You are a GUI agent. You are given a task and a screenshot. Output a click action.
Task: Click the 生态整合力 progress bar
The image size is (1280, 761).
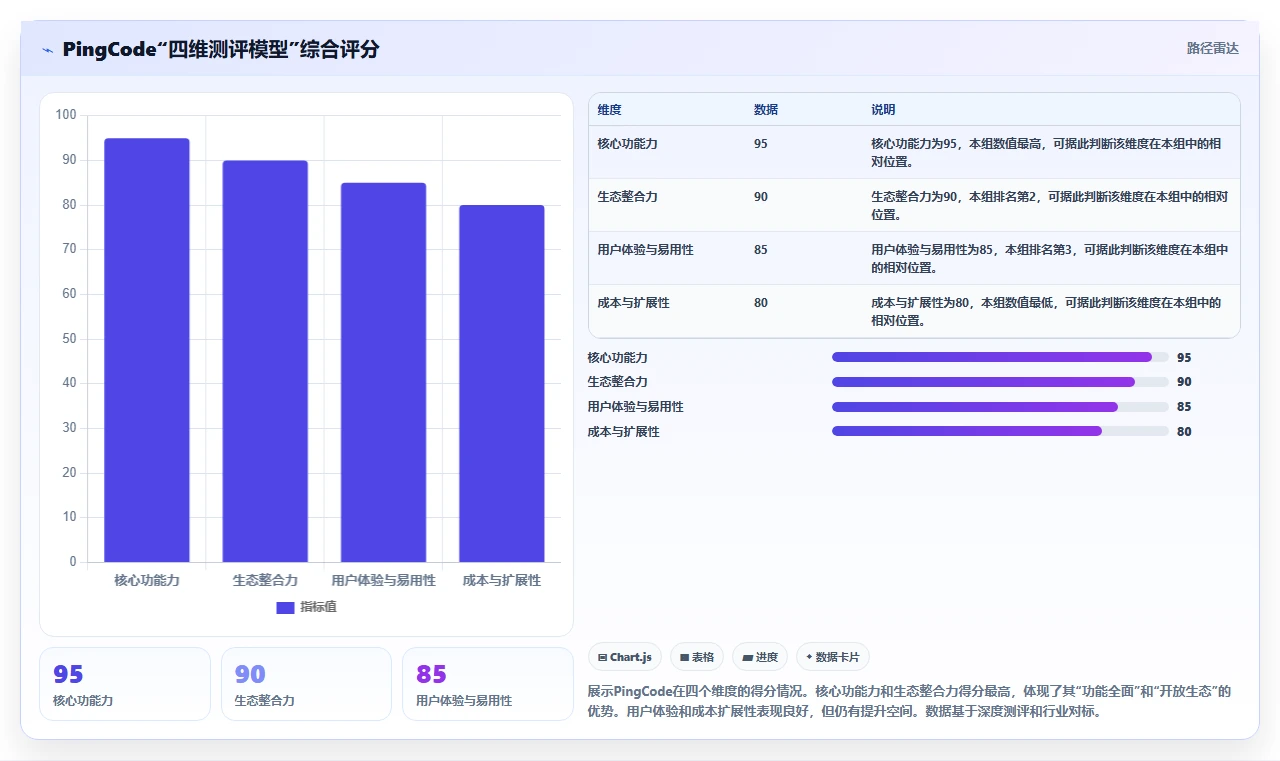pos(1000,382)
